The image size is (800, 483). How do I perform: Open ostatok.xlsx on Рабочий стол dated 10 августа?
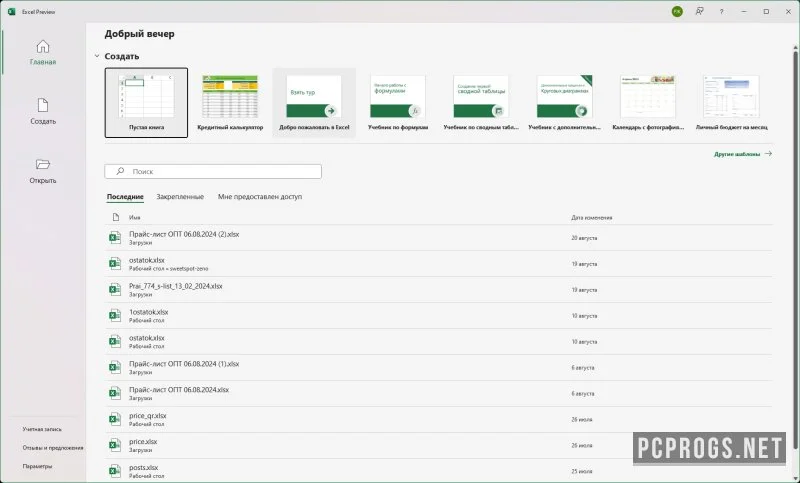pos(147,338)
